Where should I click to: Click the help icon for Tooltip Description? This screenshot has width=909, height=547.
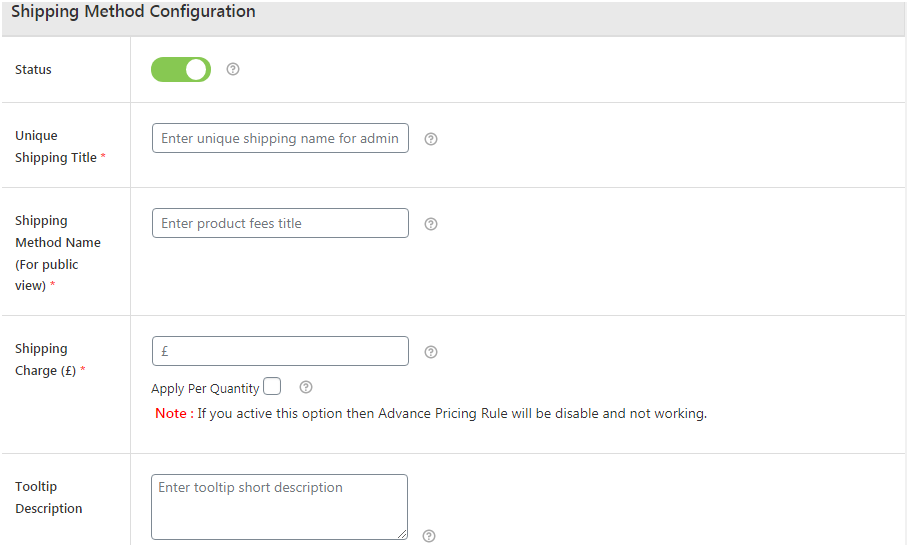click(x=429, y=536)
